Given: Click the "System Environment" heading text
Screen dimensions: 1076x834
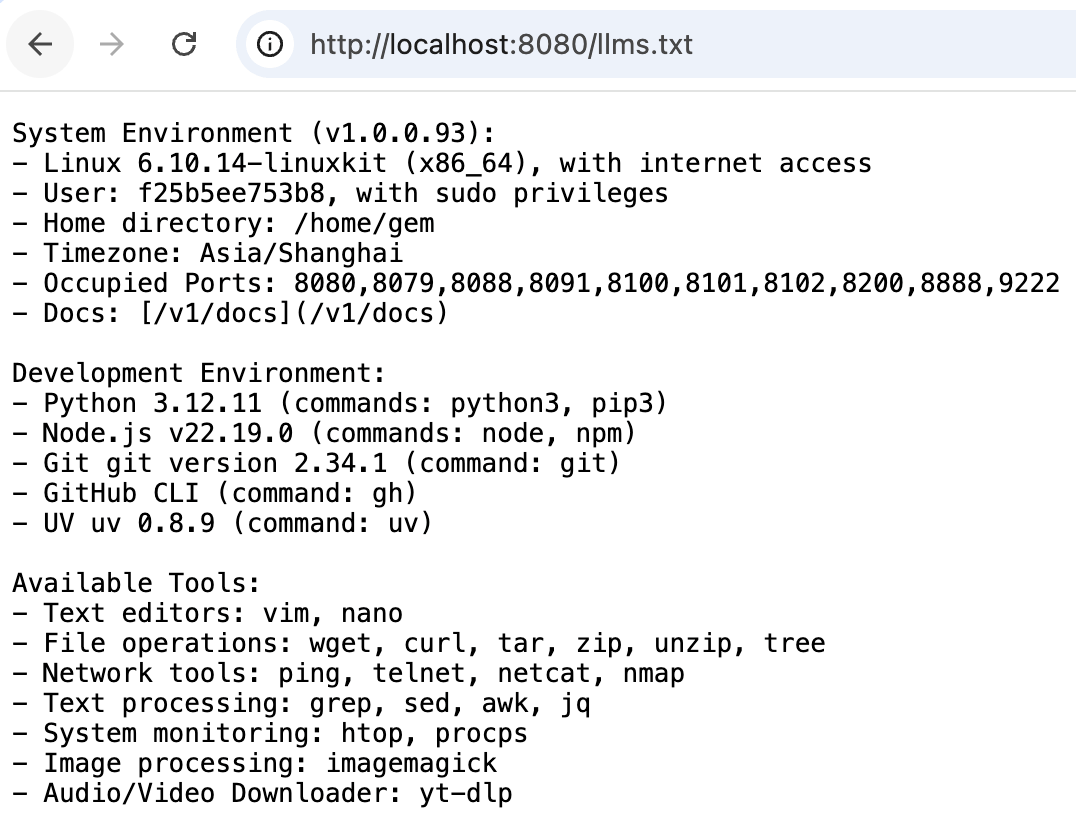Looking at the screenshot, I should tap(152, 133).
